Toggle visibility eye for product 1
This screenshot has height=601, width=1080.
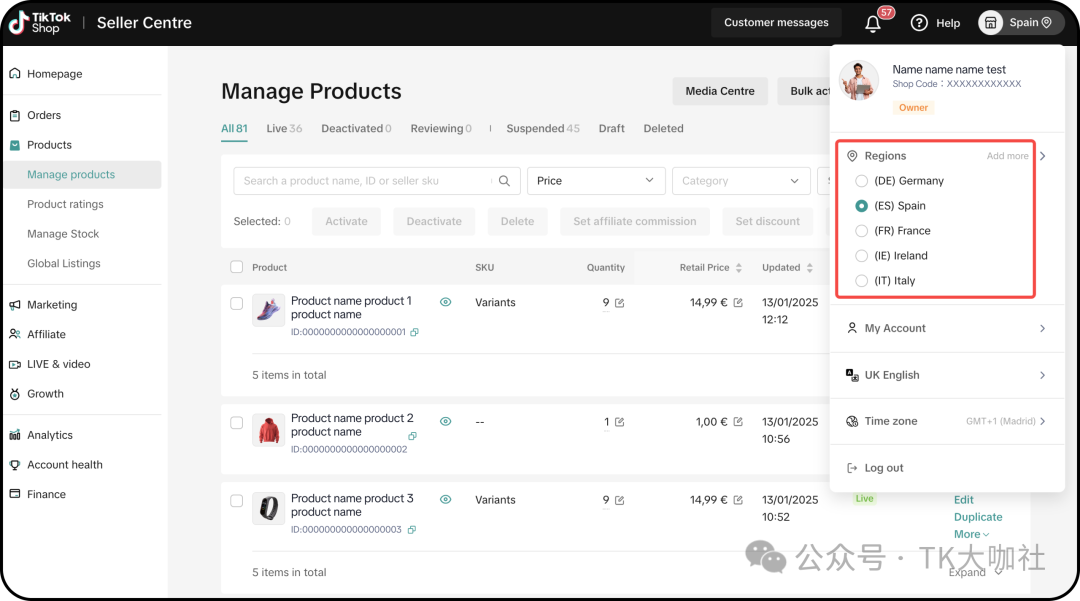click(x=446, y=302)
